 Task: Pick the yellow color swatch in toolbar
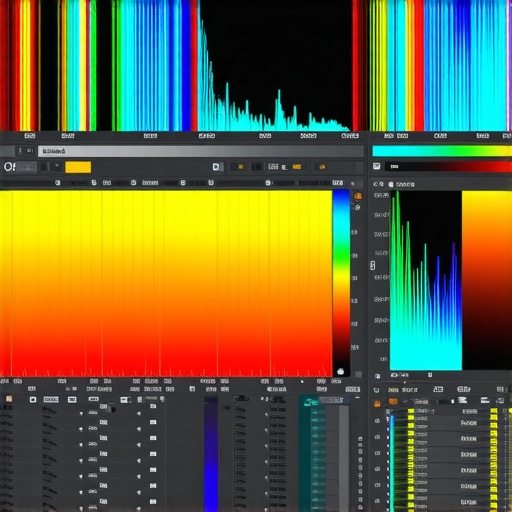point(78,167)
